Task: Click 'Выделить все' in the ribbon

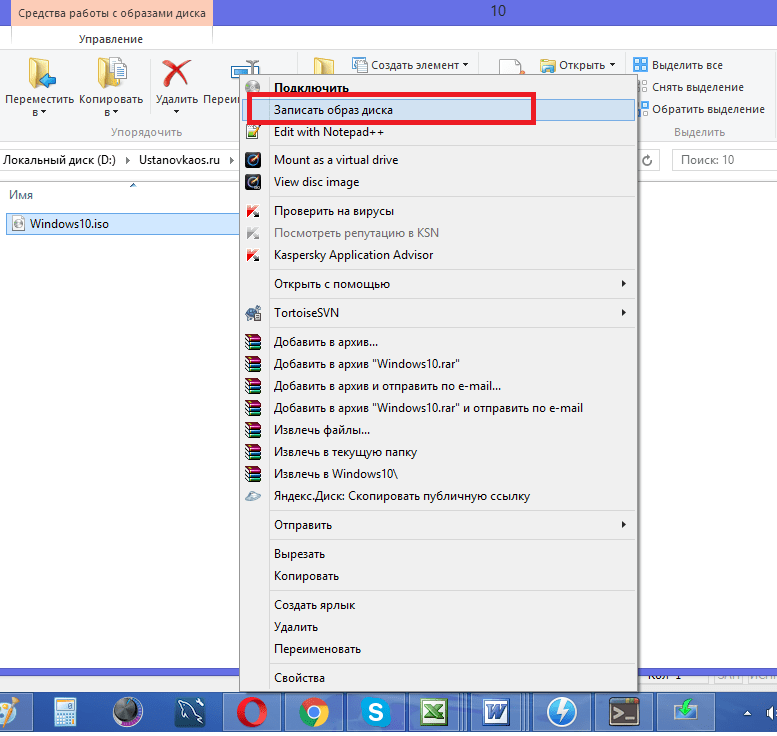Action: (678, 65)
